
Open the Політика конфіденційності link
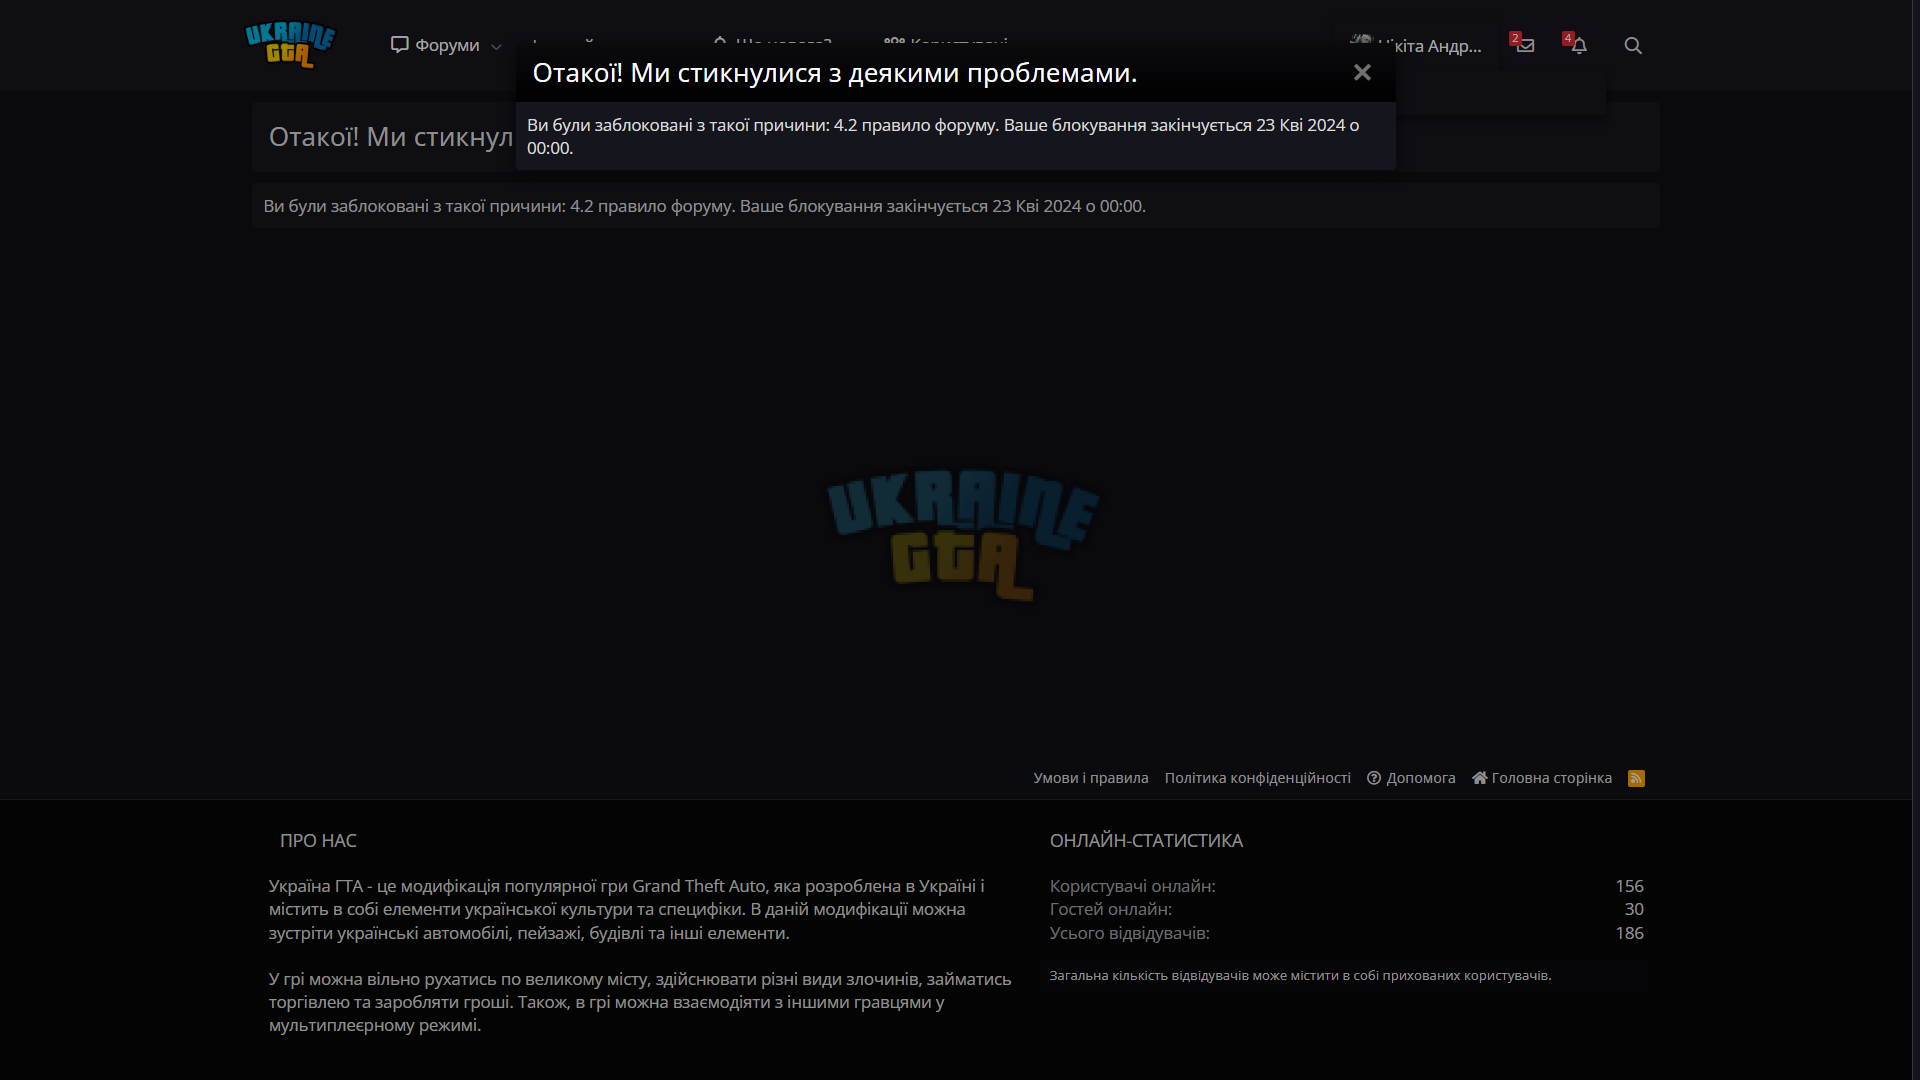coord(1257,778)
